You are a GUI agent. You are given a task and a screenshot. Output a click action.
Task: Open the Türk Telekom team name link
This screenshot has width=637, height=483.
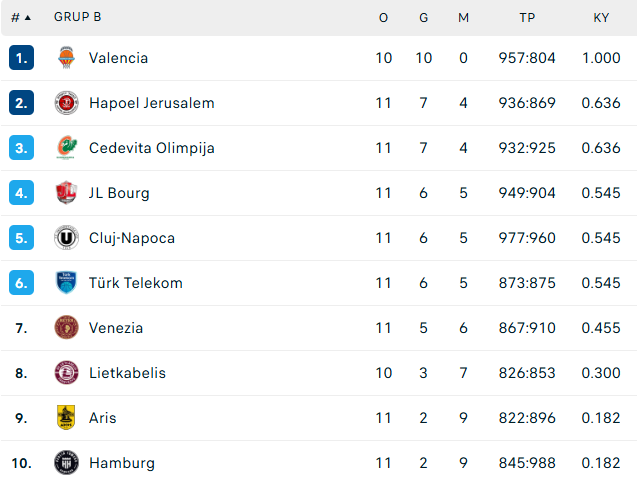pyautogui.click(x=136, y=283)
